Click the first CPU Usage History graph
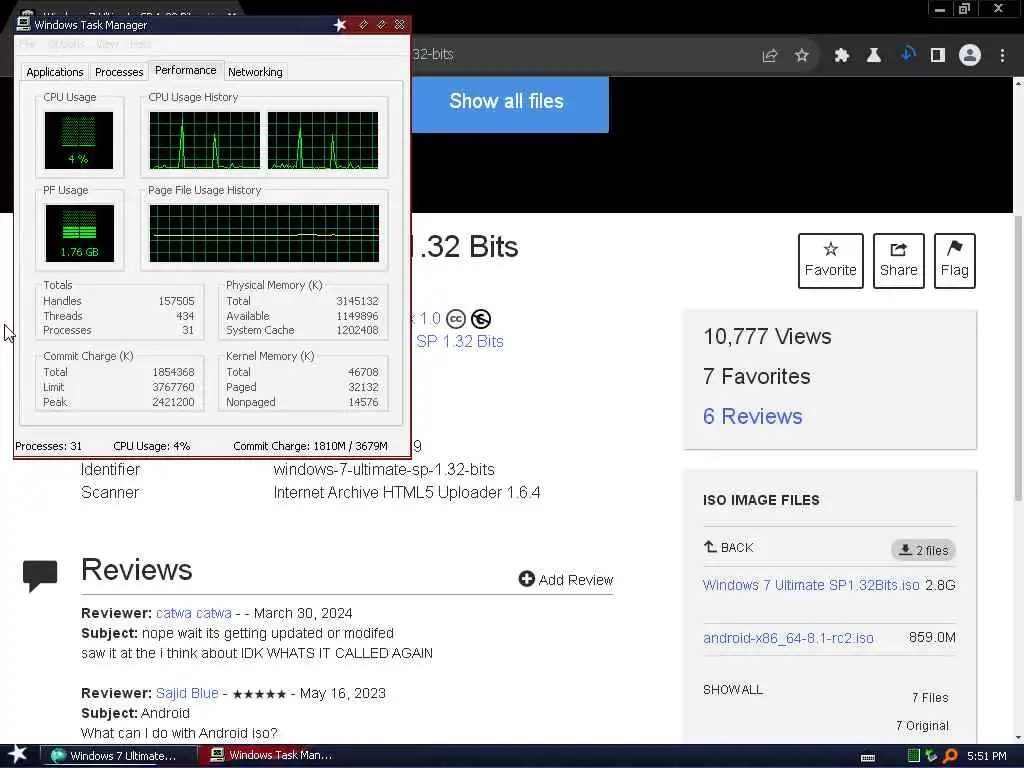1024x768 pixels. 204,140
